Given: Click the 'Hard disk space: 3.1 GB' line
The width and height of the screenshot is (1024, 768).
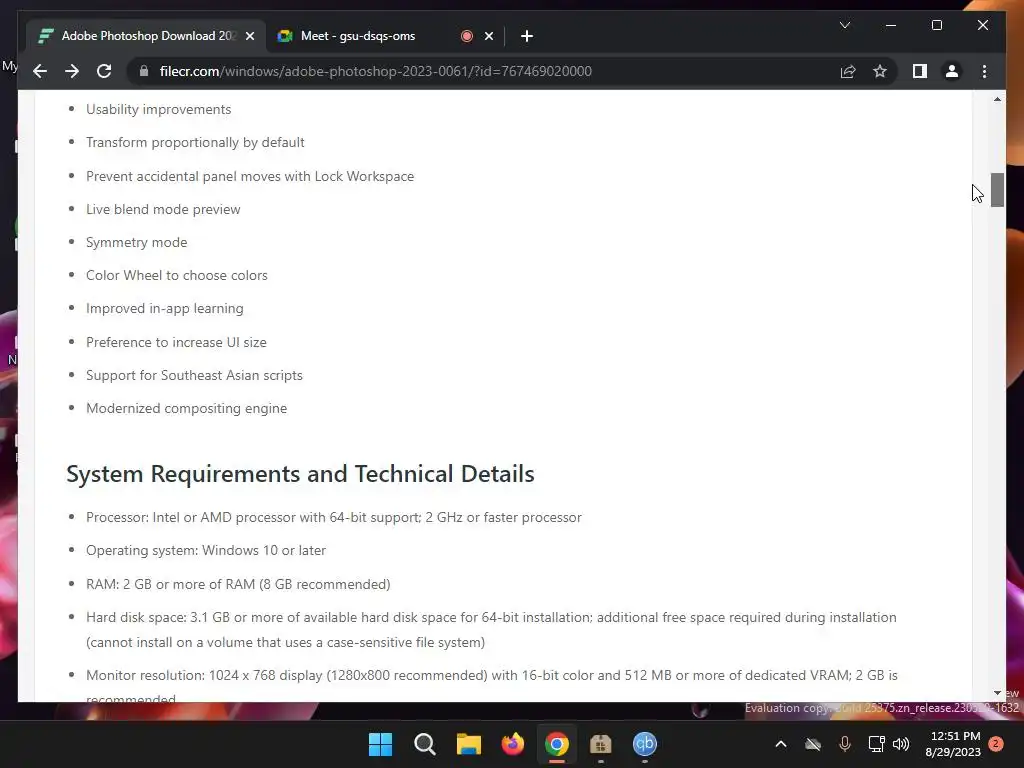Looking at the screenshot, I should pyautogui.click(x=491, y=630).
